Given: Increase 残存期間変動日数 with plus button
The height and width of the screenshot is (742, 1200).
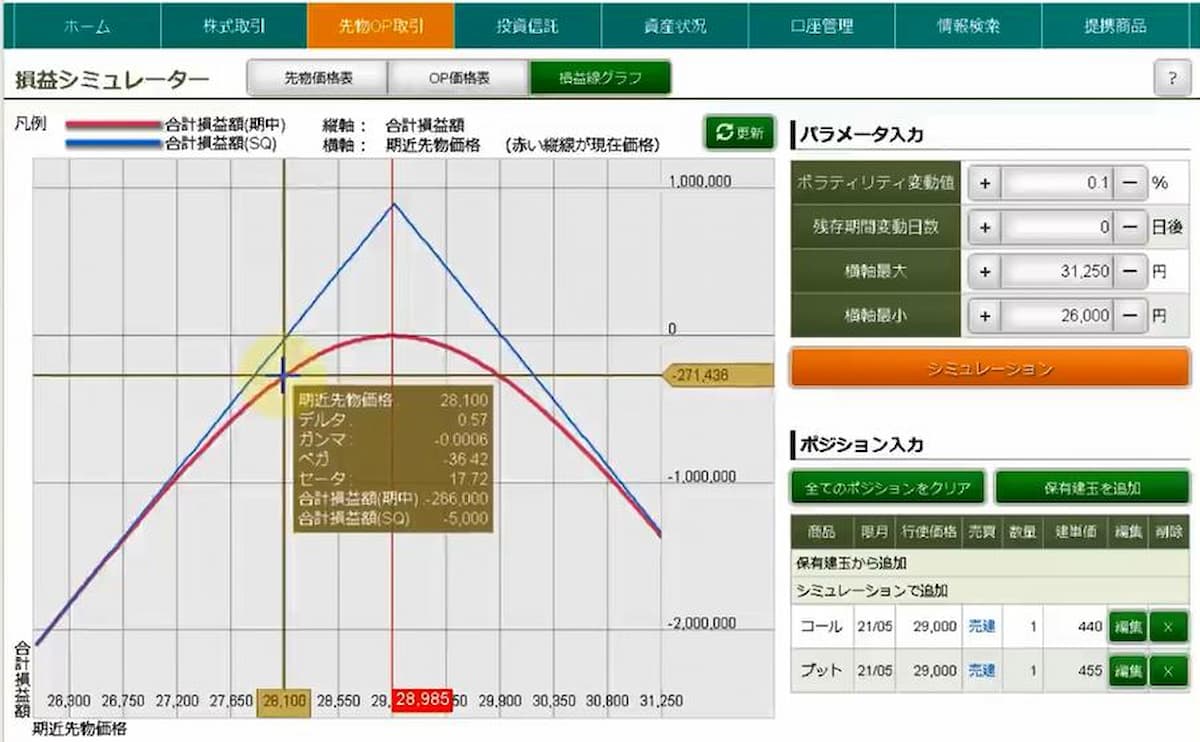Looking at the screenshot, I should point(984,227).
